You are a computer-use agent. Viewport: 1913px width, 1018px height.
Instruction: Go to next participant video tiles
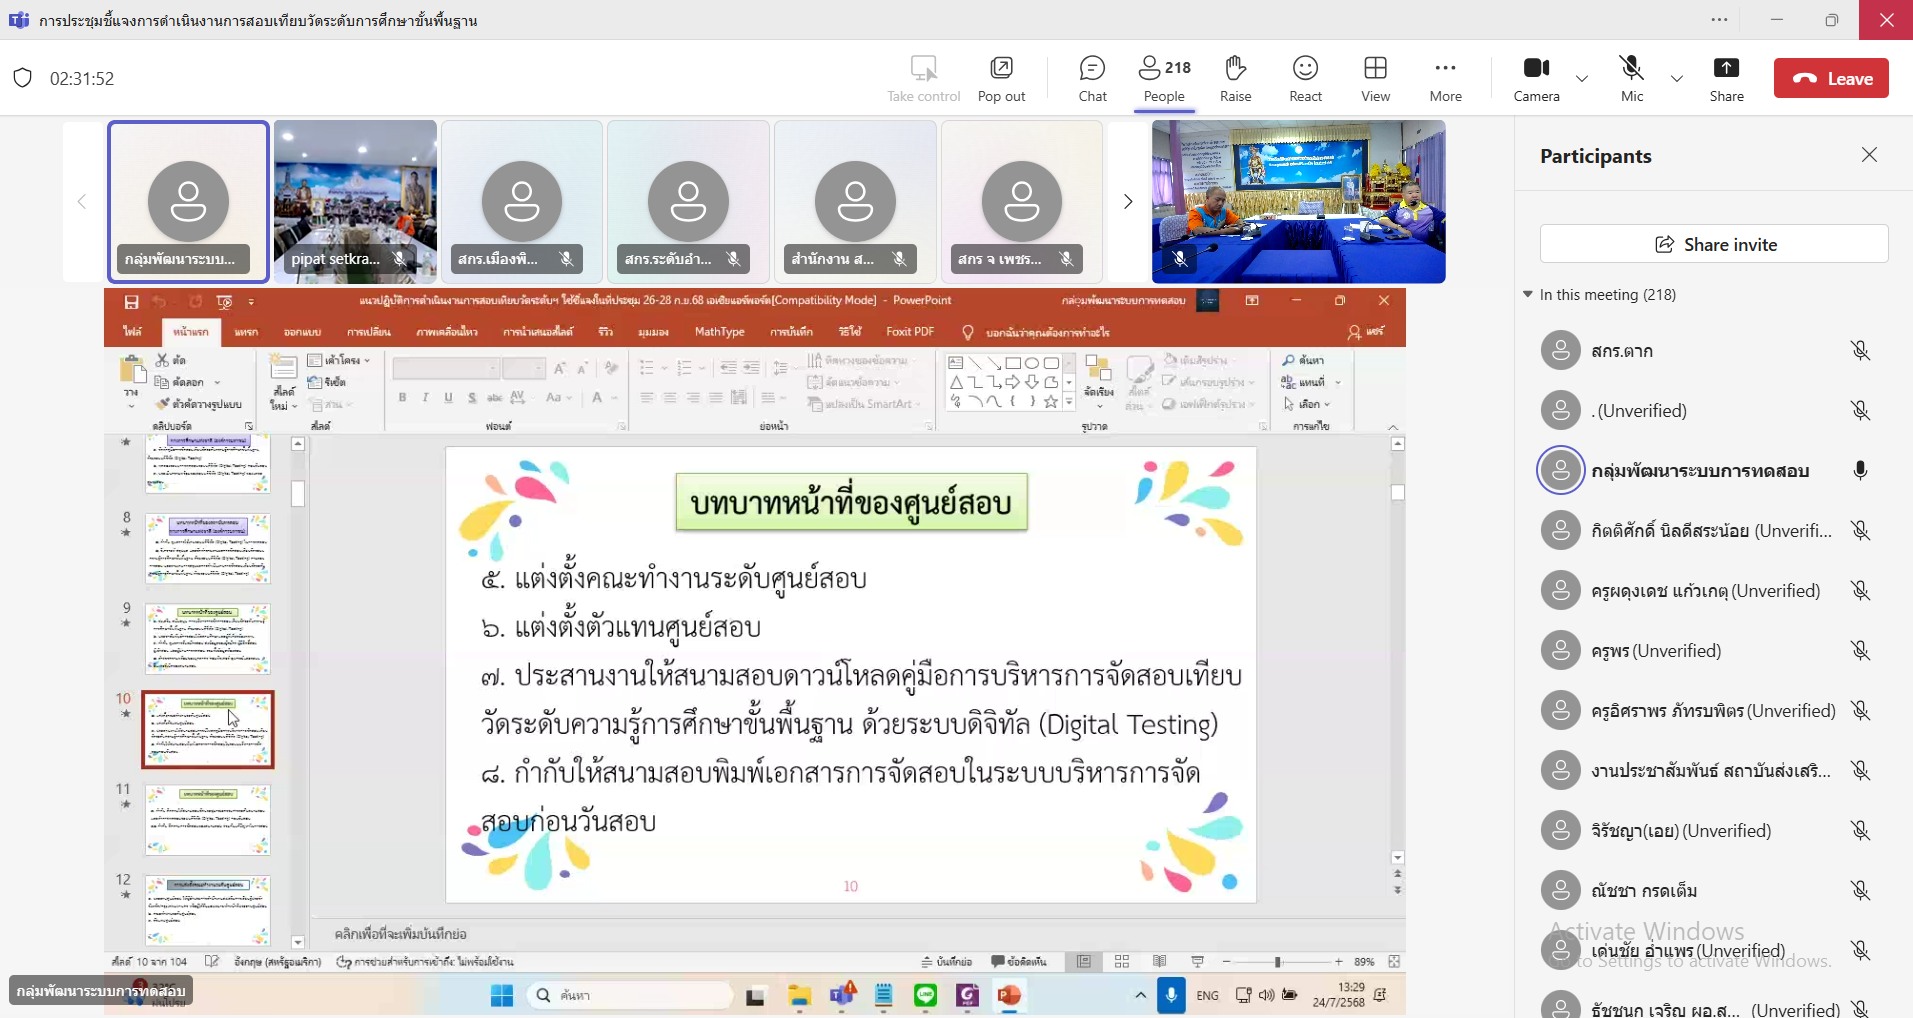click(x=1128, y=202)
